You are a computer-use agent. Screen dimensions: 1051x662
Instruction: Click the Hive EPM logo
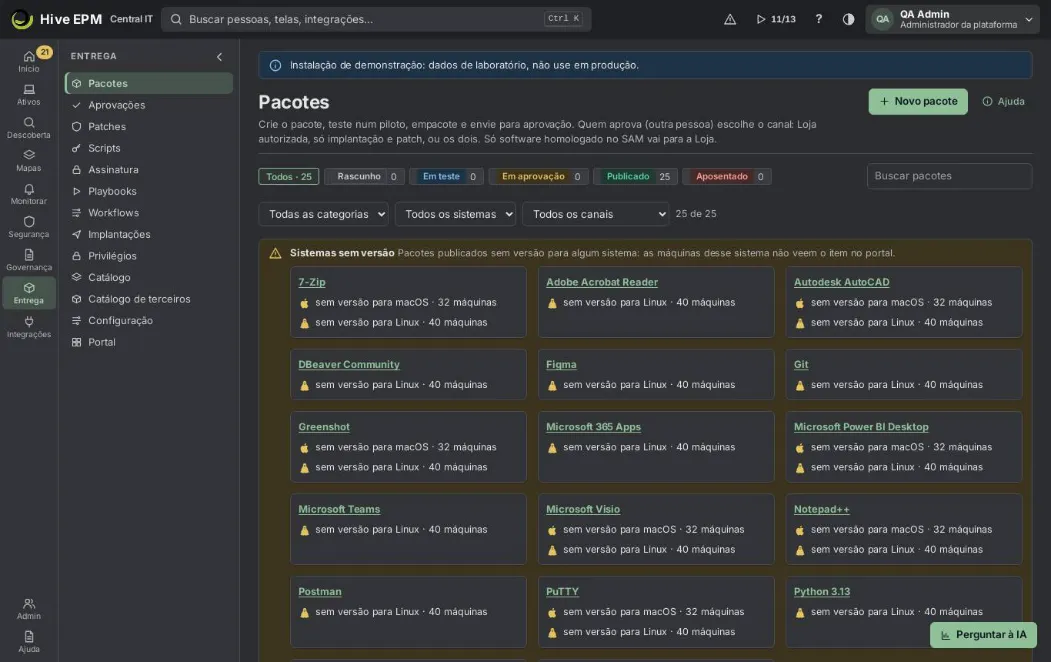coord(57,19)
